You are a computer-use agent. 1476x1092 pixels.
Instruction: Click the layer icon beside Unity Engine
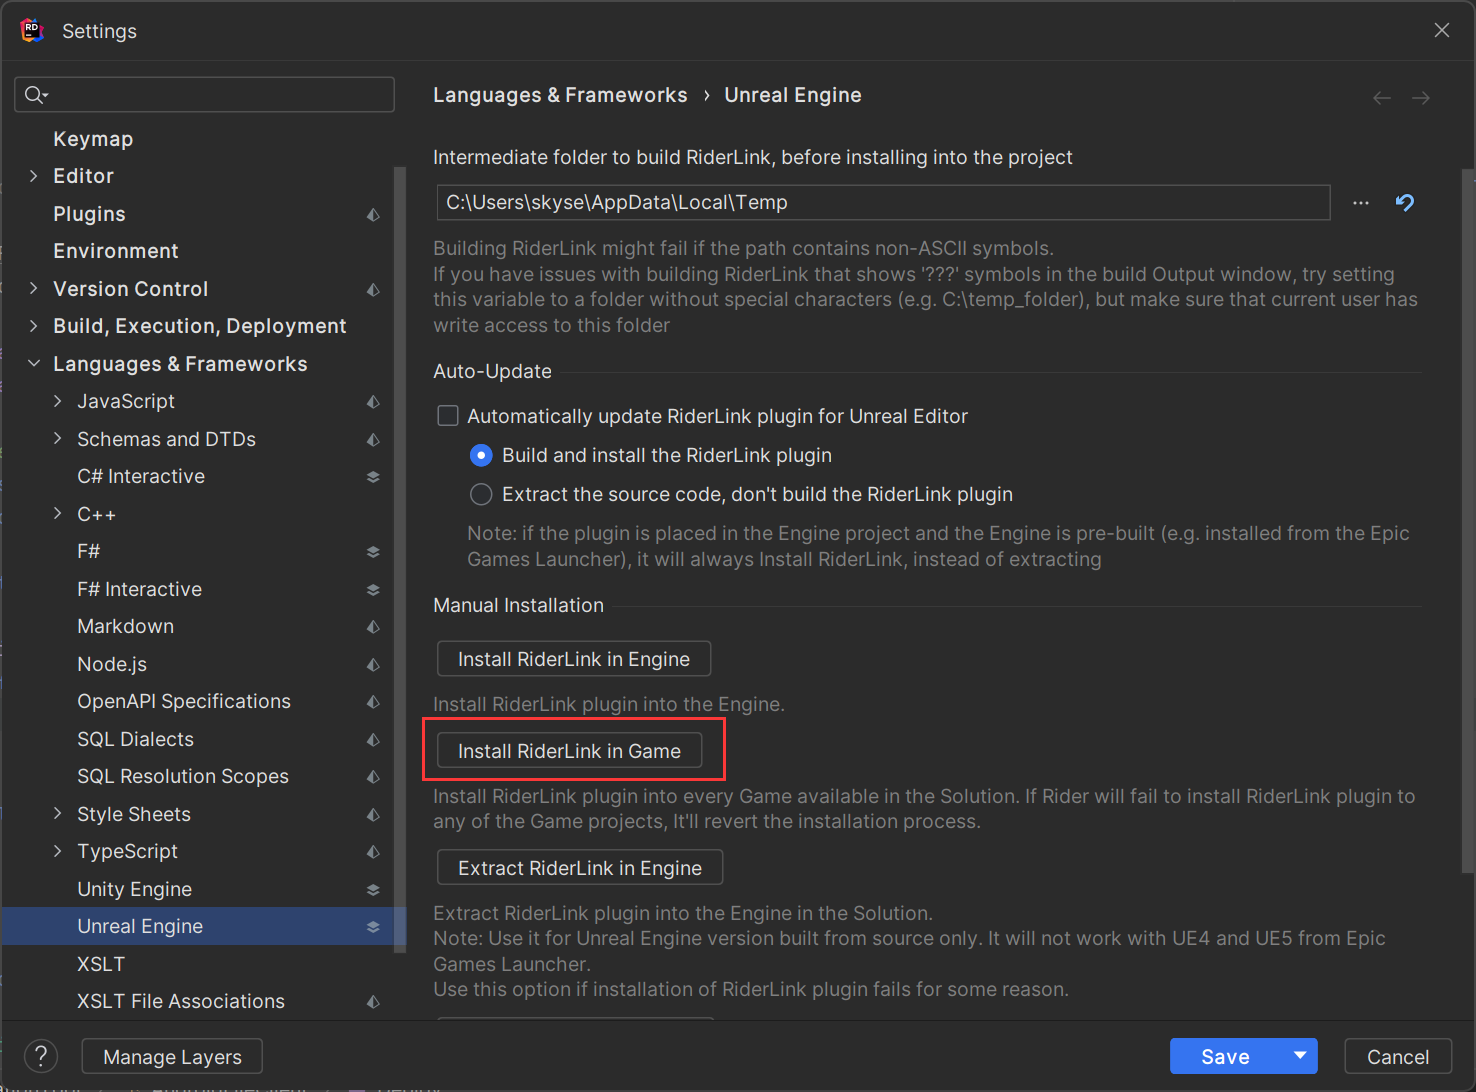click(373, 889)
